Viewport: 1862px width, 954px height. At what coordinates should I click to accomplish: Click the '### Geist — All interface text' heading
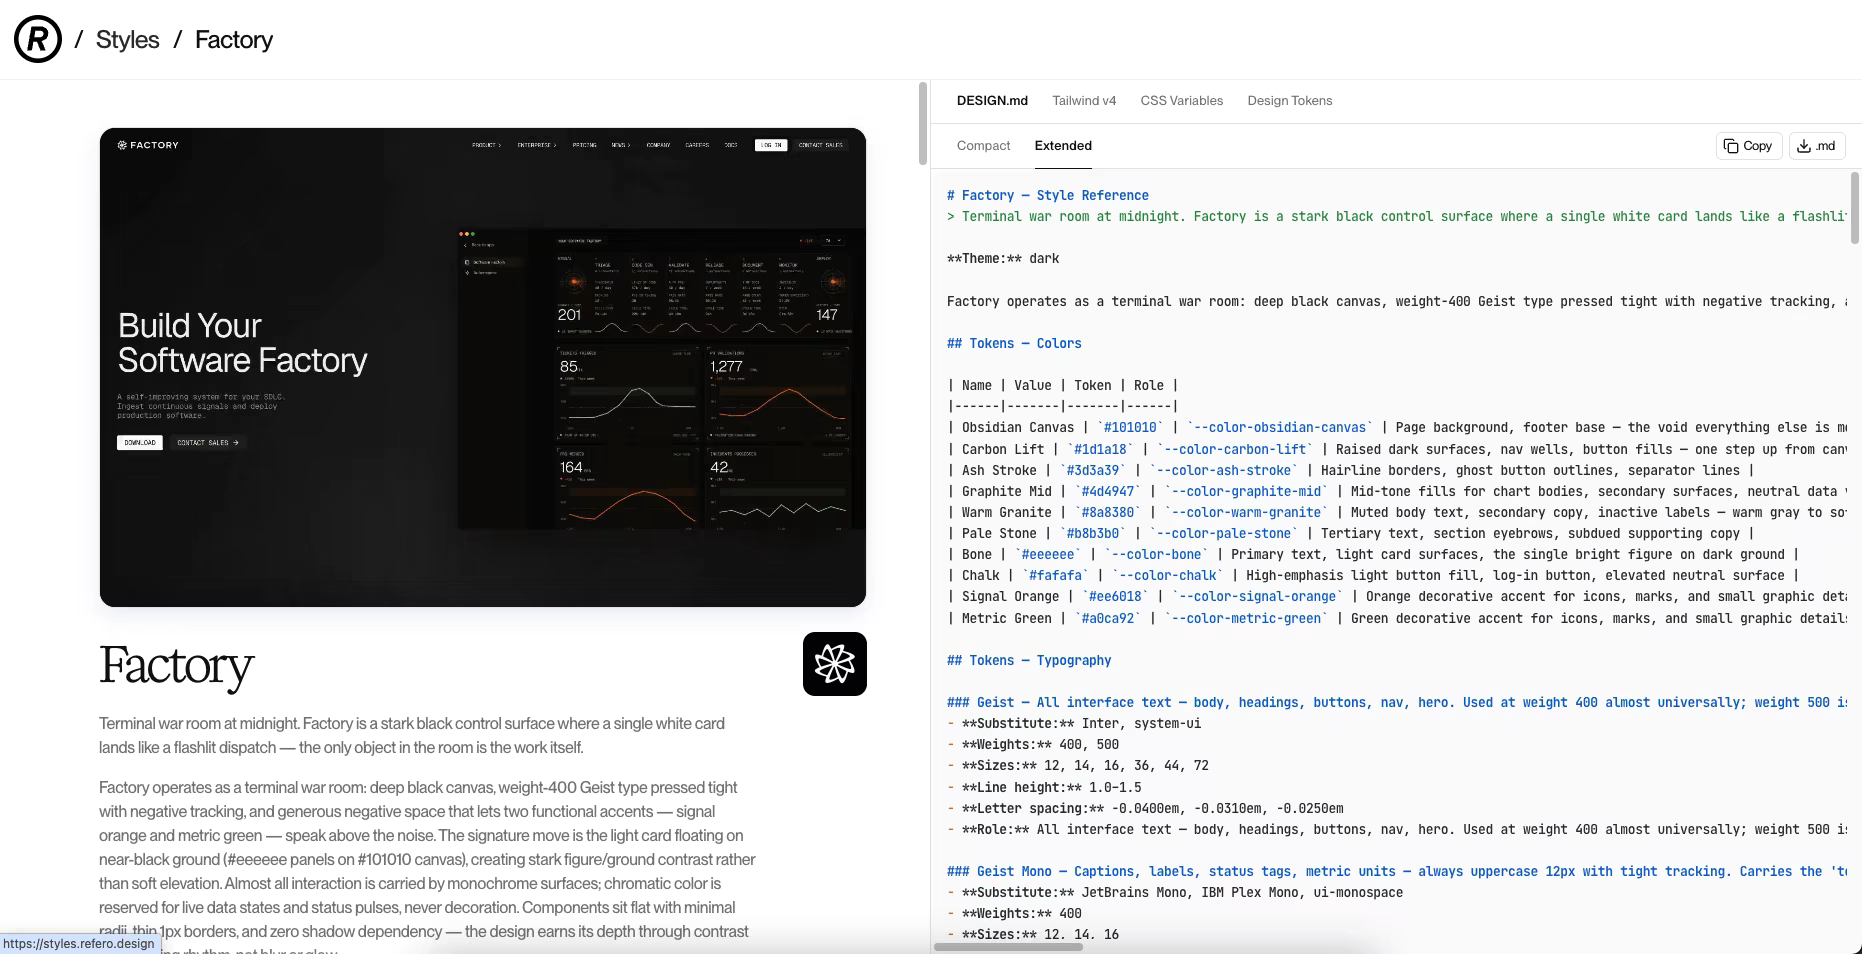tap(1397, 703)
